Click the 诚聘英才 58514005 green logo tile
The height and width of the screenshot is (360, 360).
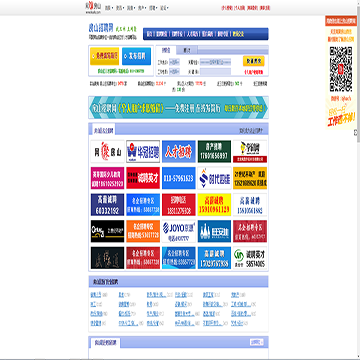coord(250,258)
